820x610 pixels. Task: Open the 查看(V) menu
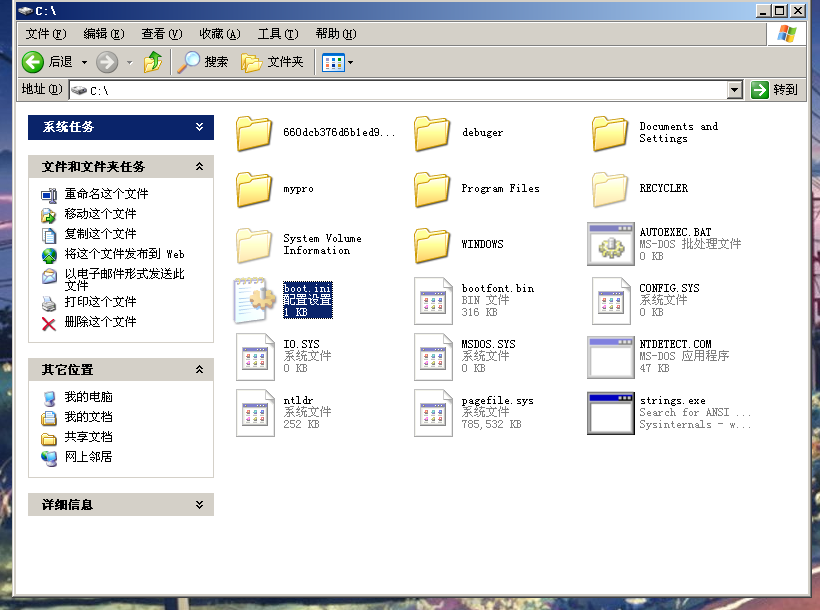(x=162, y=34)
